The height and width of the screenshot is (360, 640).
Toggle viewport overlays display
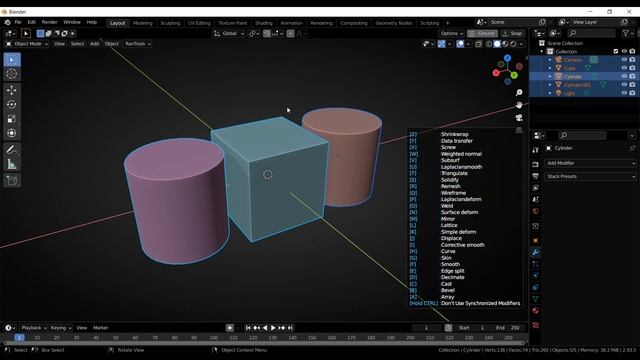click(x=460, y=44)
